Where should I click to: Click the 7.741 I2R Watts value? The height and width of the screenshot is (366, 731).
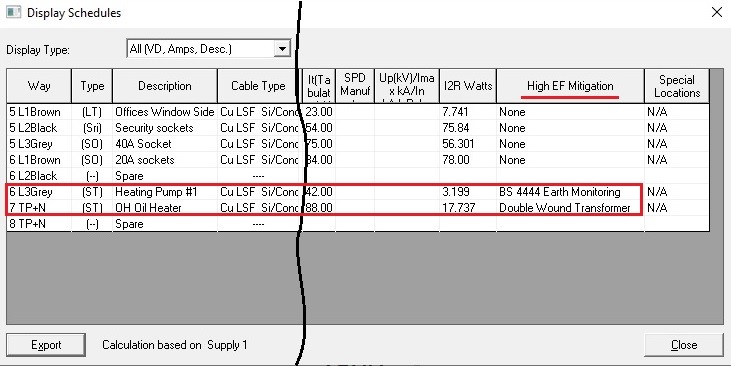(468, 112)
